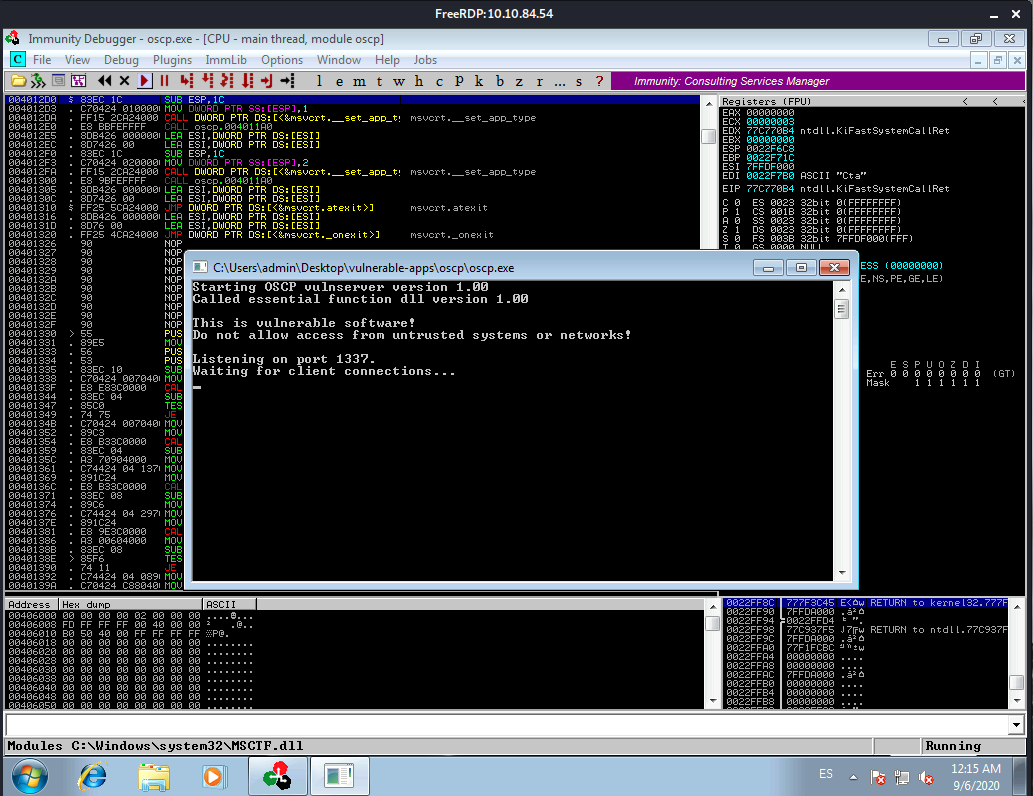This screenshot has width=1033, height=796.
Task: Open the View menu
Action: (77, 60)
